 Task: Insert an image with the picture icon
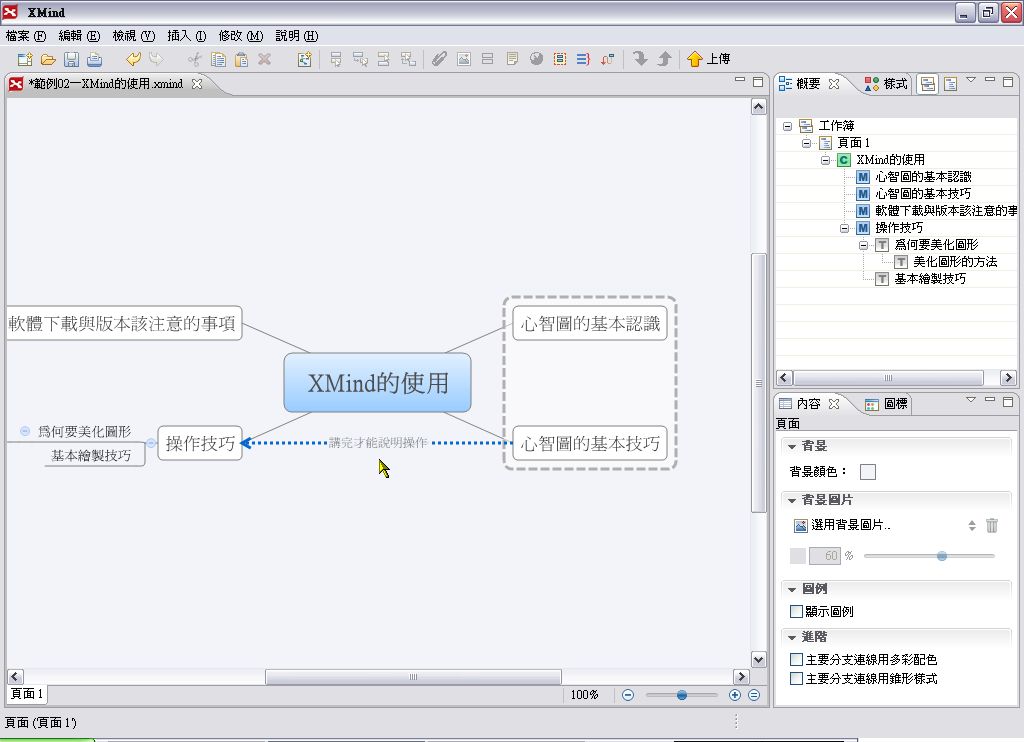click(464, 59)
